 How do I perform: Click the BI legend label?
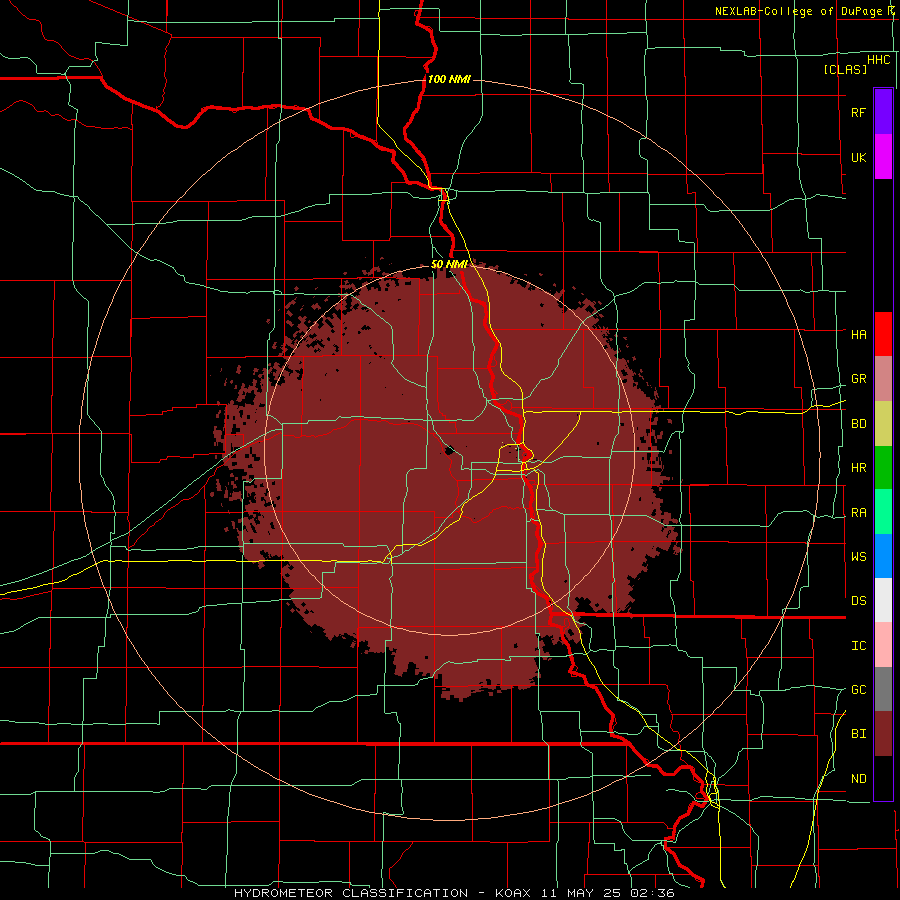coord(858,734)
